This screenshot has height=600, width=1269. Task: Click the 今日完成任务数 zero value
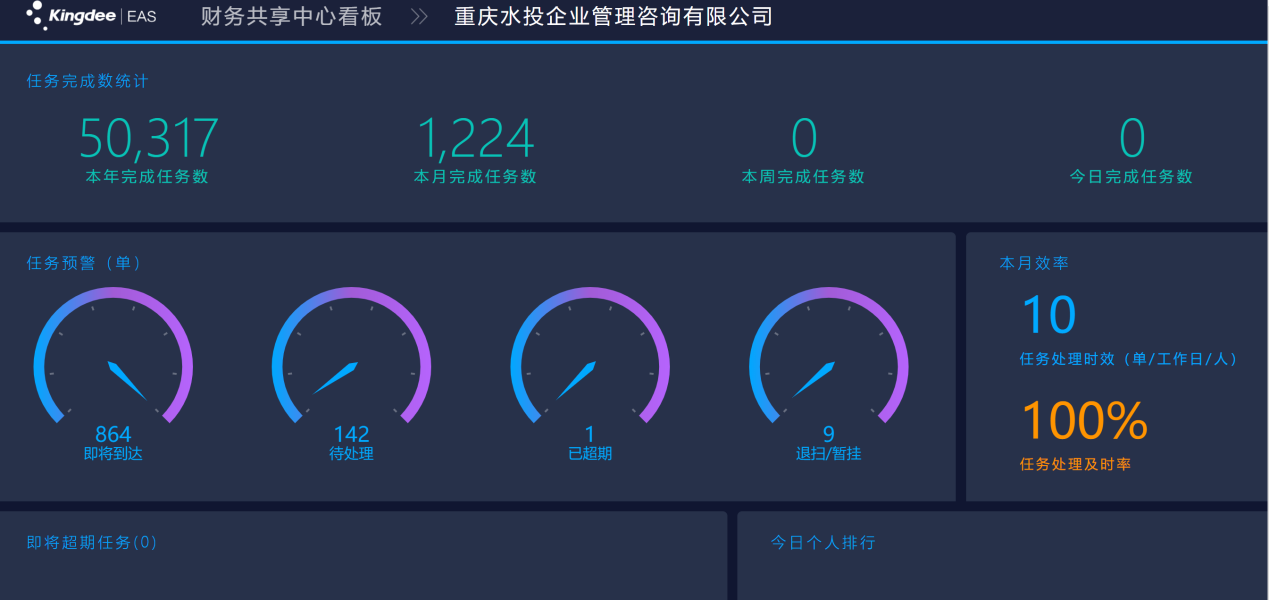tap(1131, 139)
